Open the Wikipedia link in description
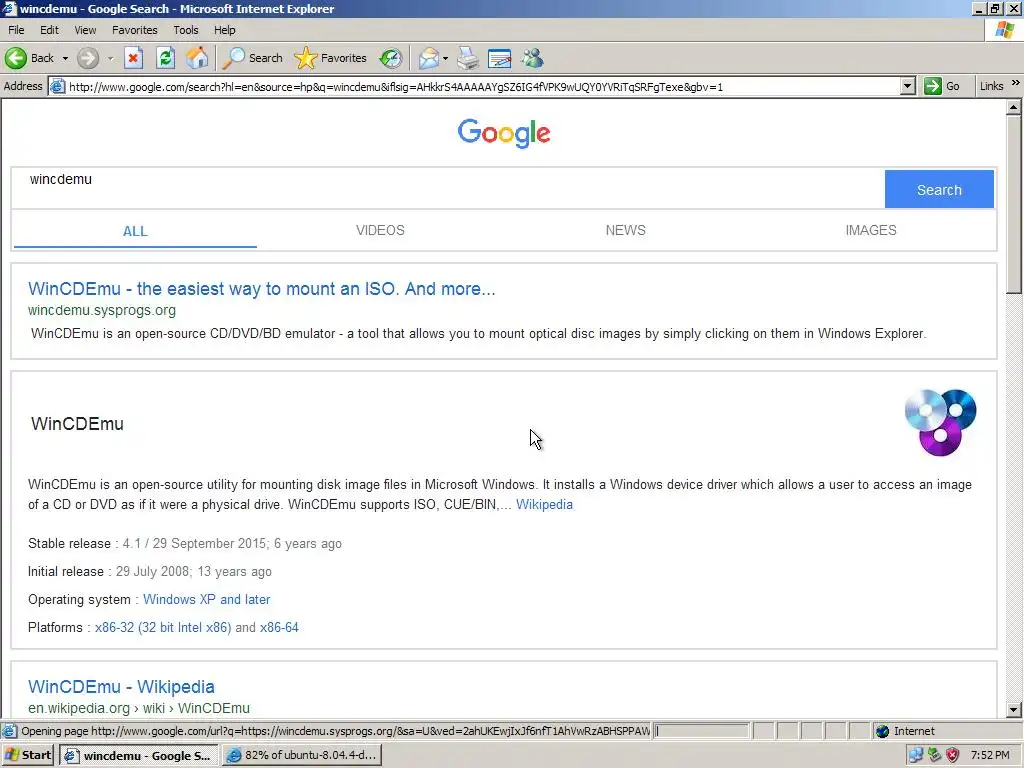 click(544, 504)
